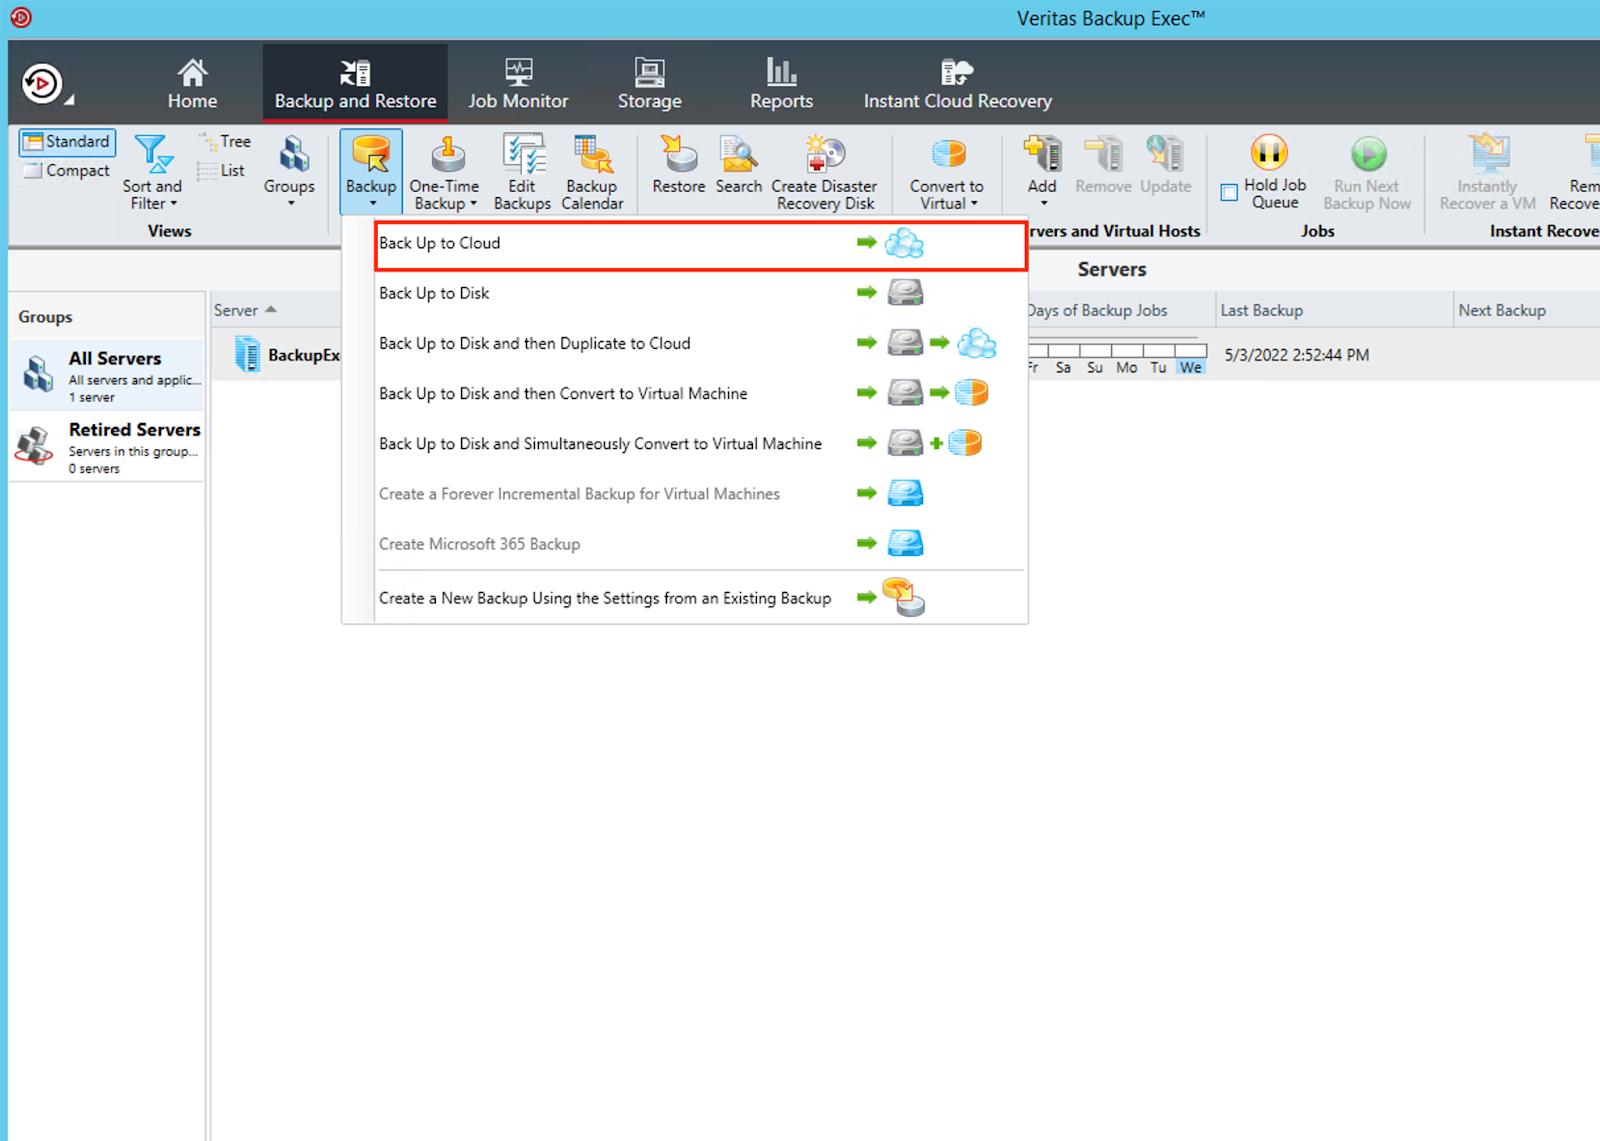1600x1141 pixels.
Task: Click Edit Backups icon
Action: [522, 172]
